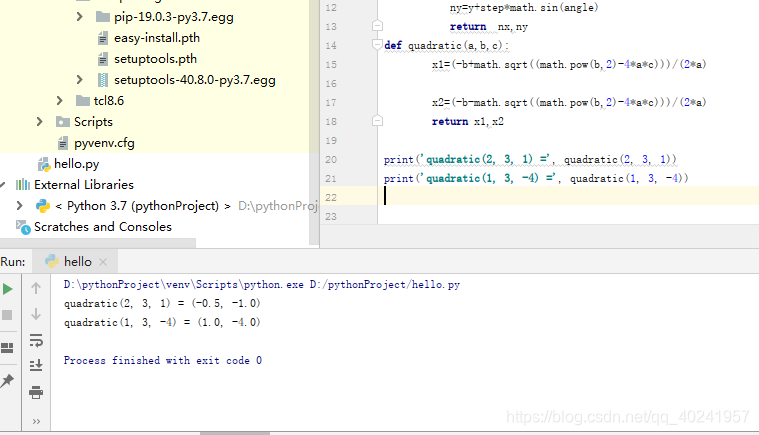
Task: Select the Scripts folder label
Action: (93, 121)
